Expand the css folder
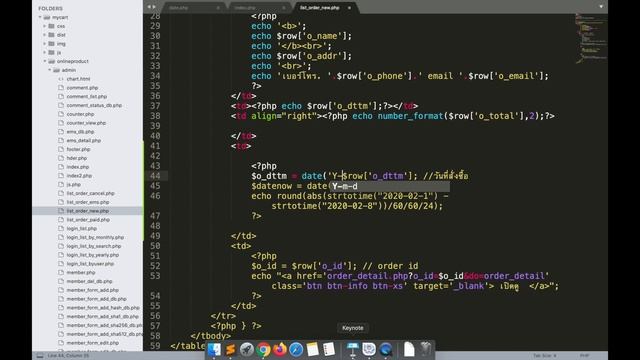 [44, 26]
